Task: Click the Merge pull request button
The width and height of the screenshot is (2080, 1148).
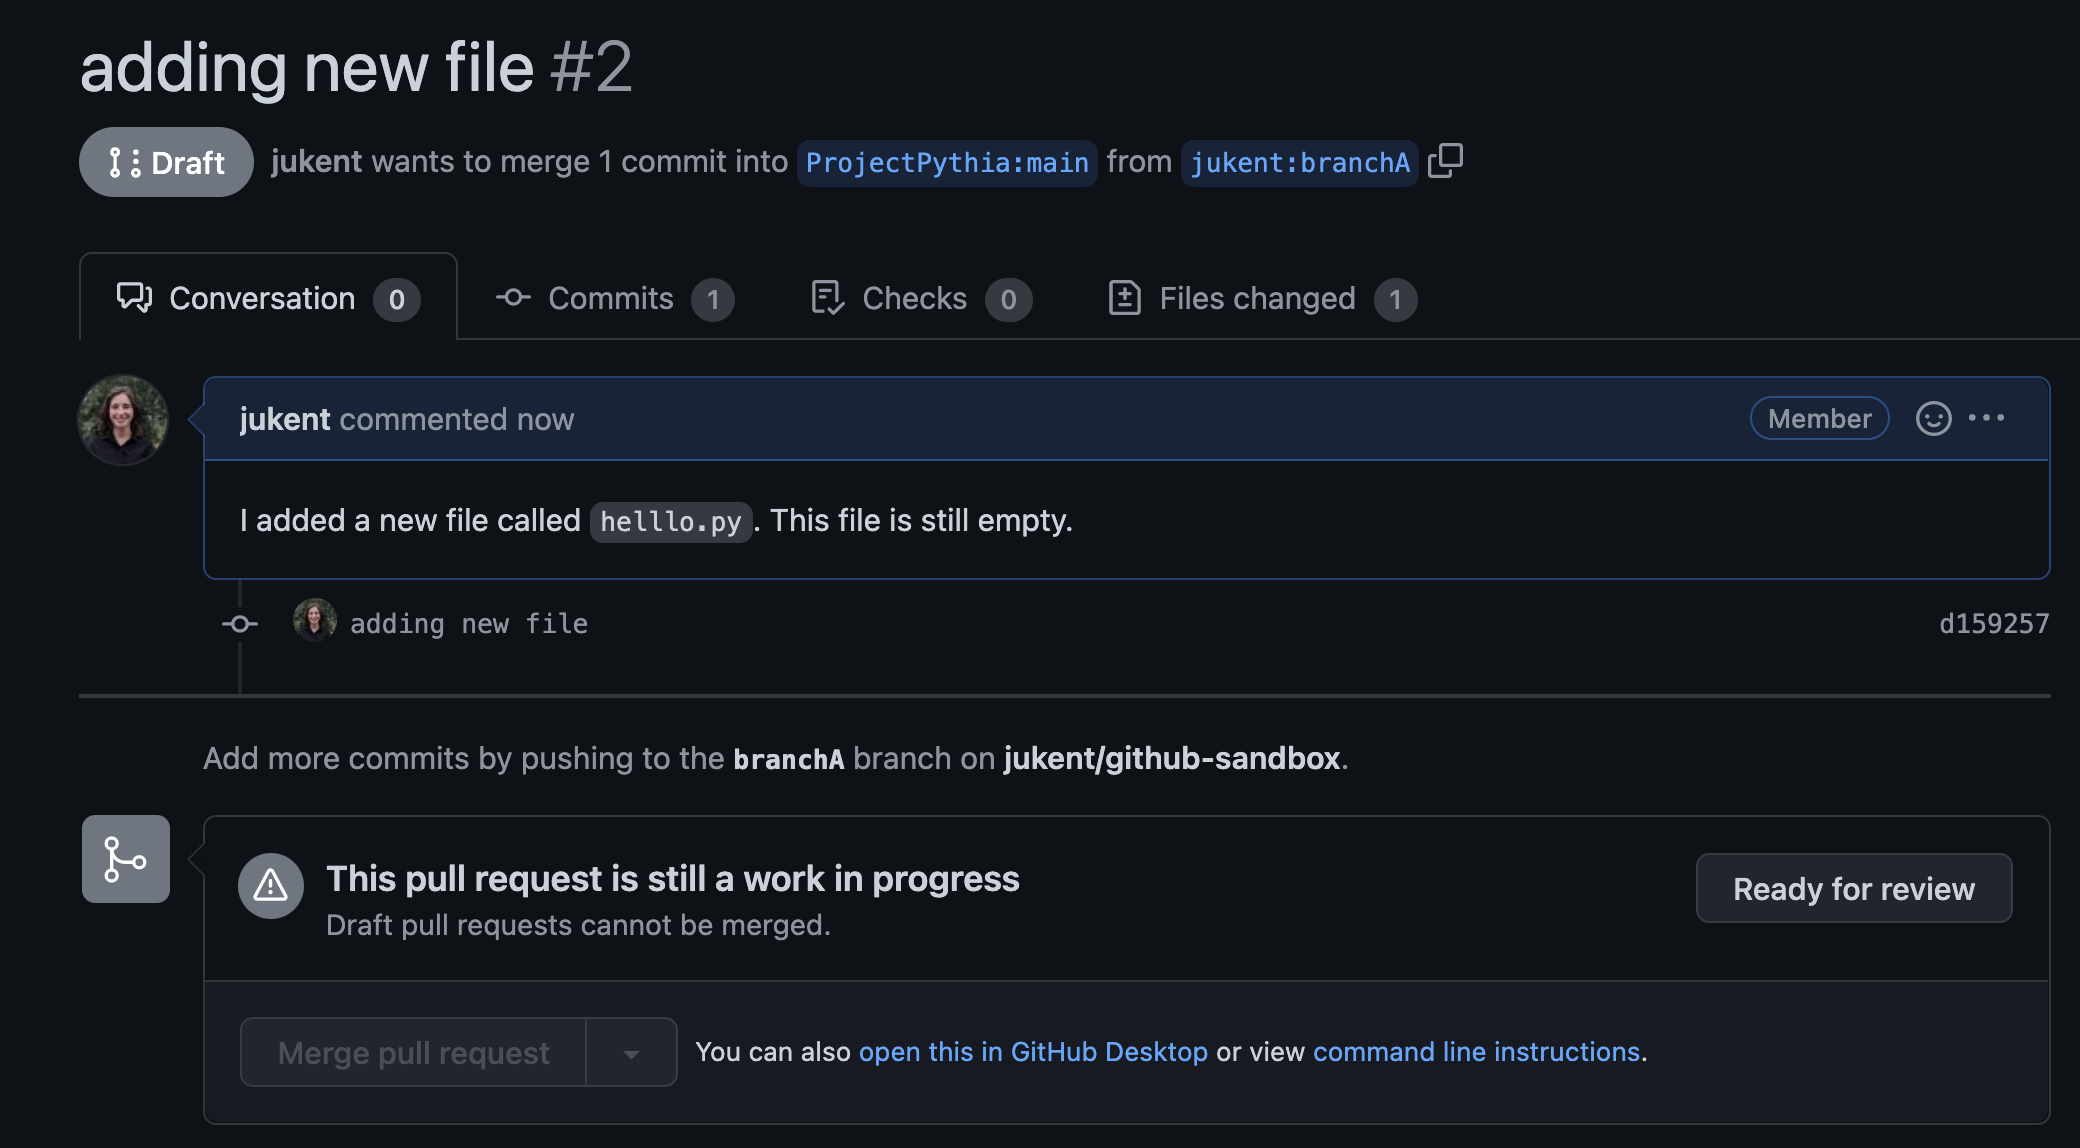Action: (x=414, y=1053)
